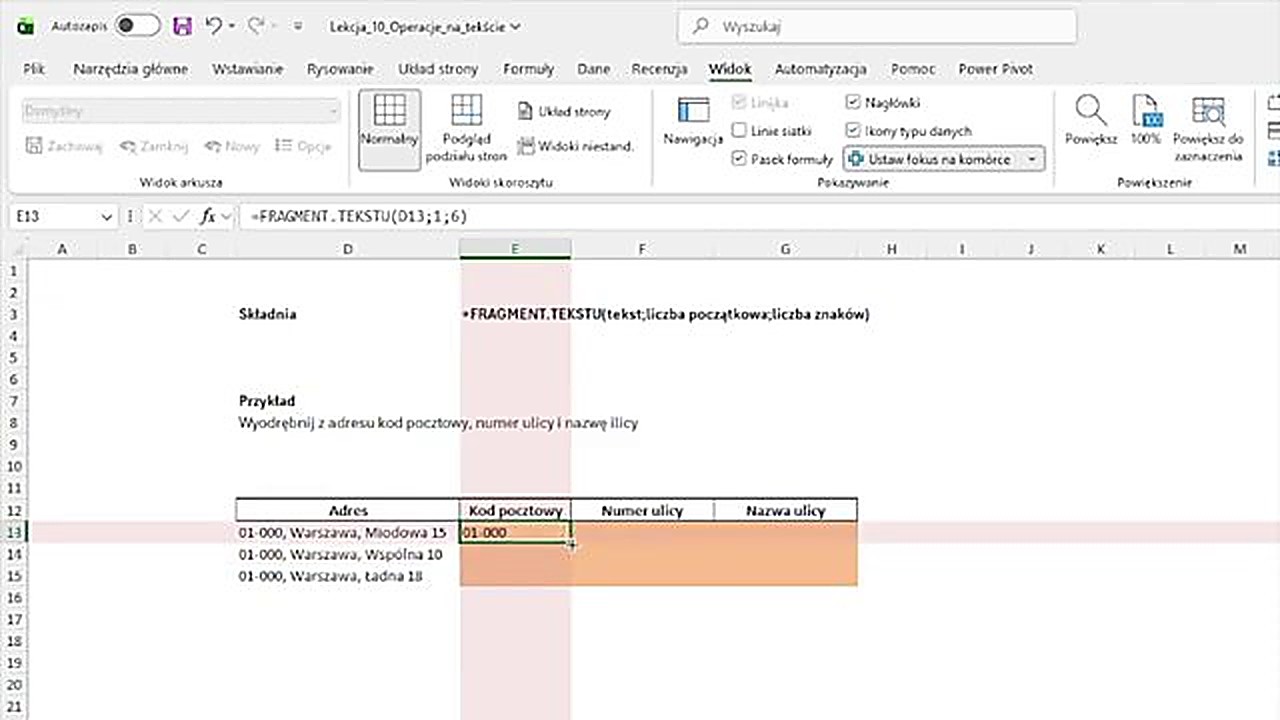Open the file name Lekcja_10 dropdown
1280x720 pixels.
click(x=425, y=27)
